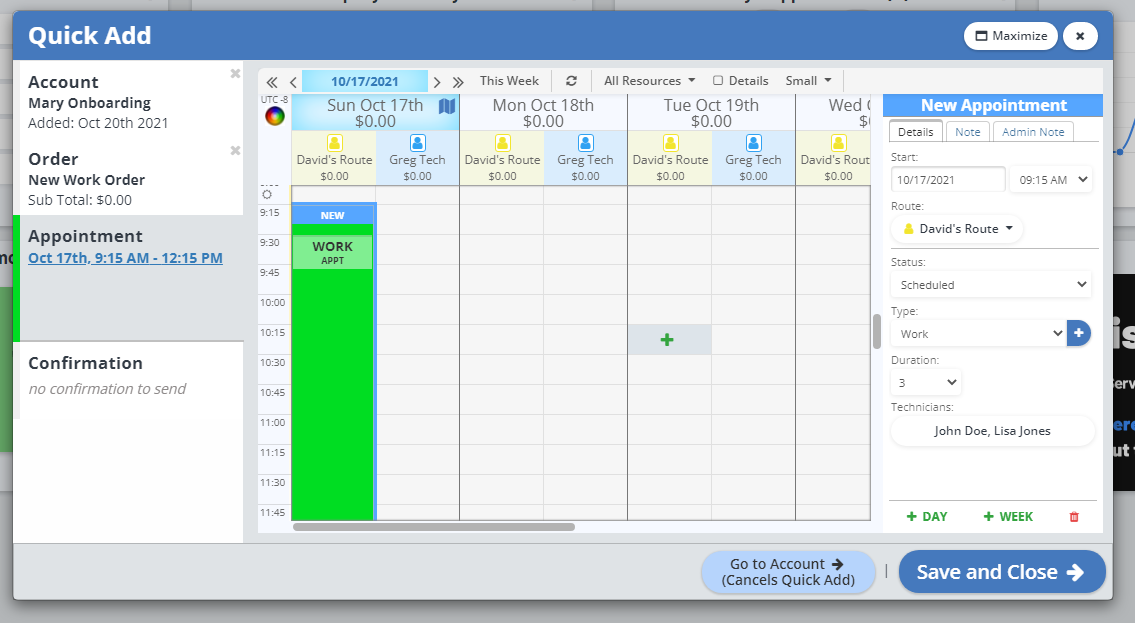Click the refresh calendar icon
Image resolution: width=1135 pixels, height=623 pixels.
click(571, 81)
